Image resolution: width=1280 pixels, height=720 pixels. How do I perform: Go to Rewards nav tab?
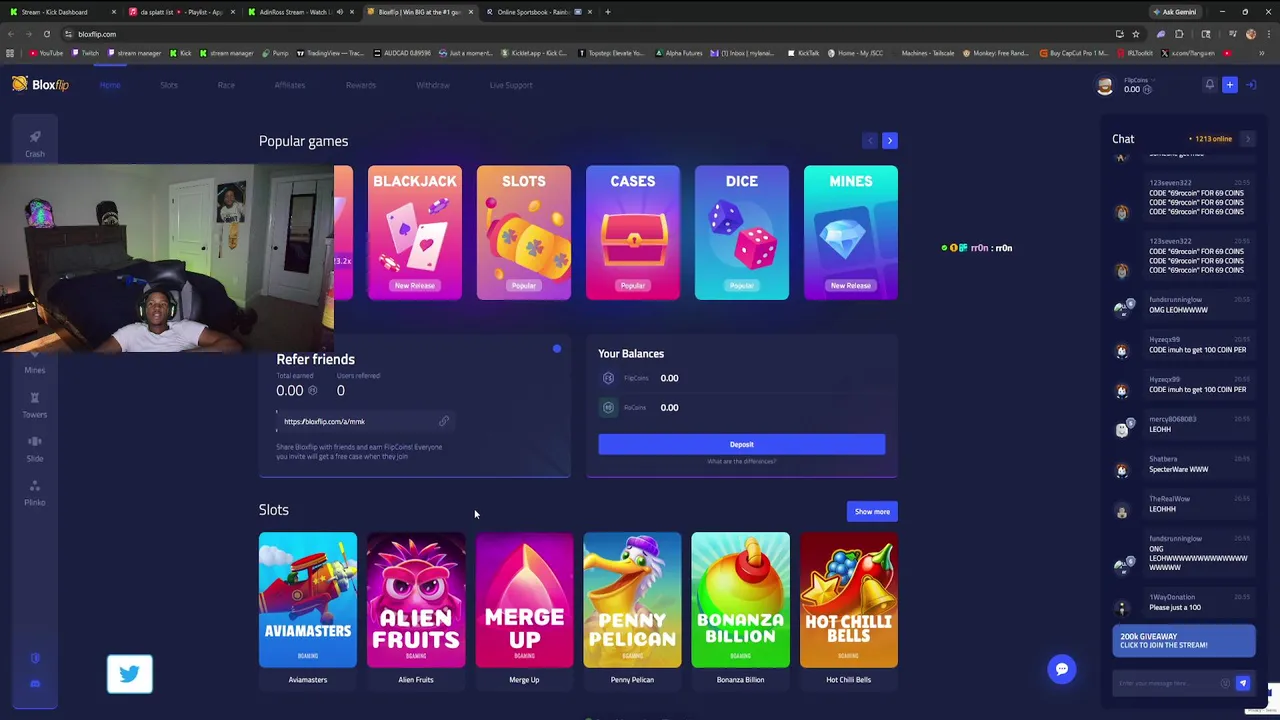[361, 85]
